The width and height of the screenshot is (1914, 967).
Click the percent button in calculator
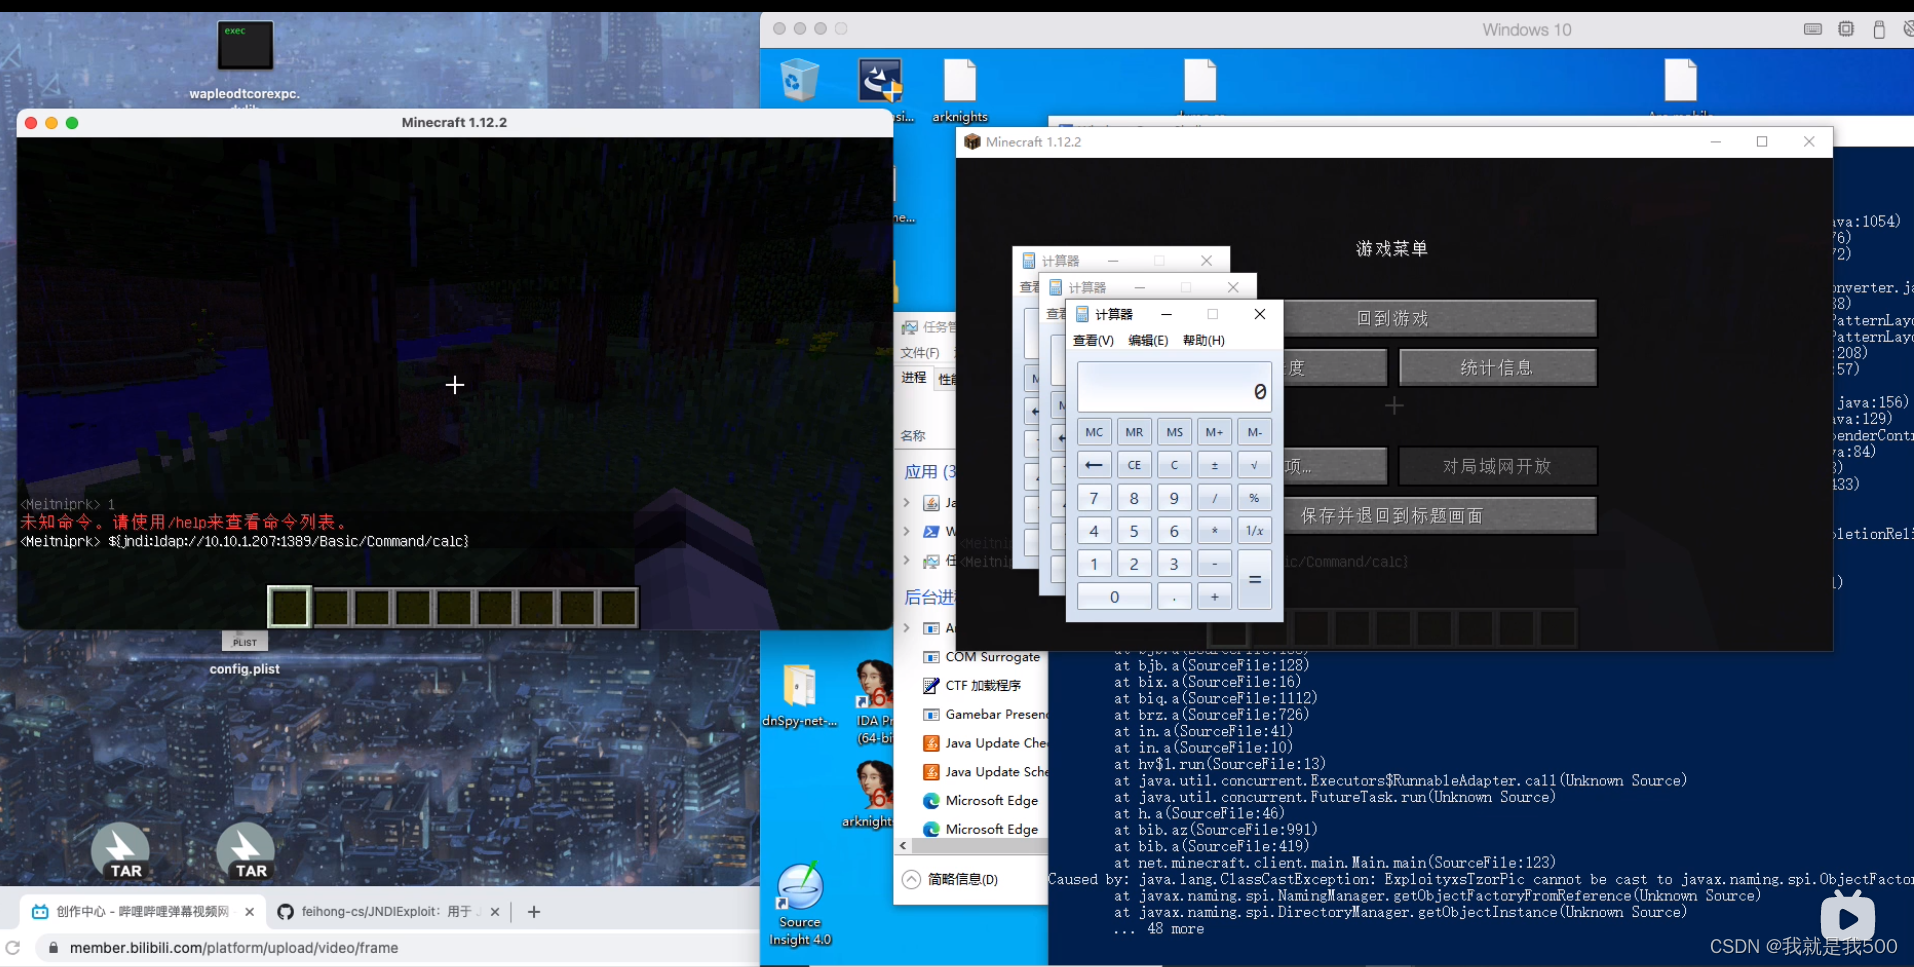click(1254, 498)
